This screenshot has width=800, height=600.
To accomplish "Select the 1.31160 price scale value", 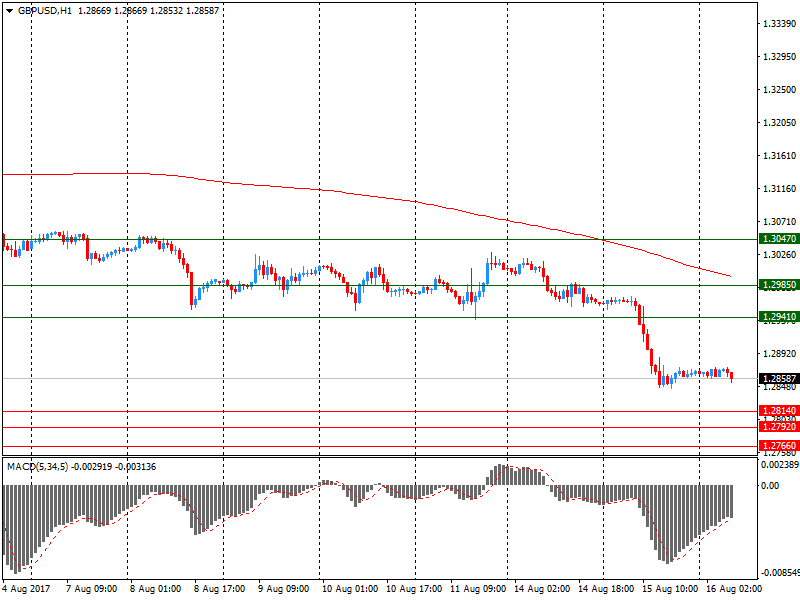I will point(779,189).
